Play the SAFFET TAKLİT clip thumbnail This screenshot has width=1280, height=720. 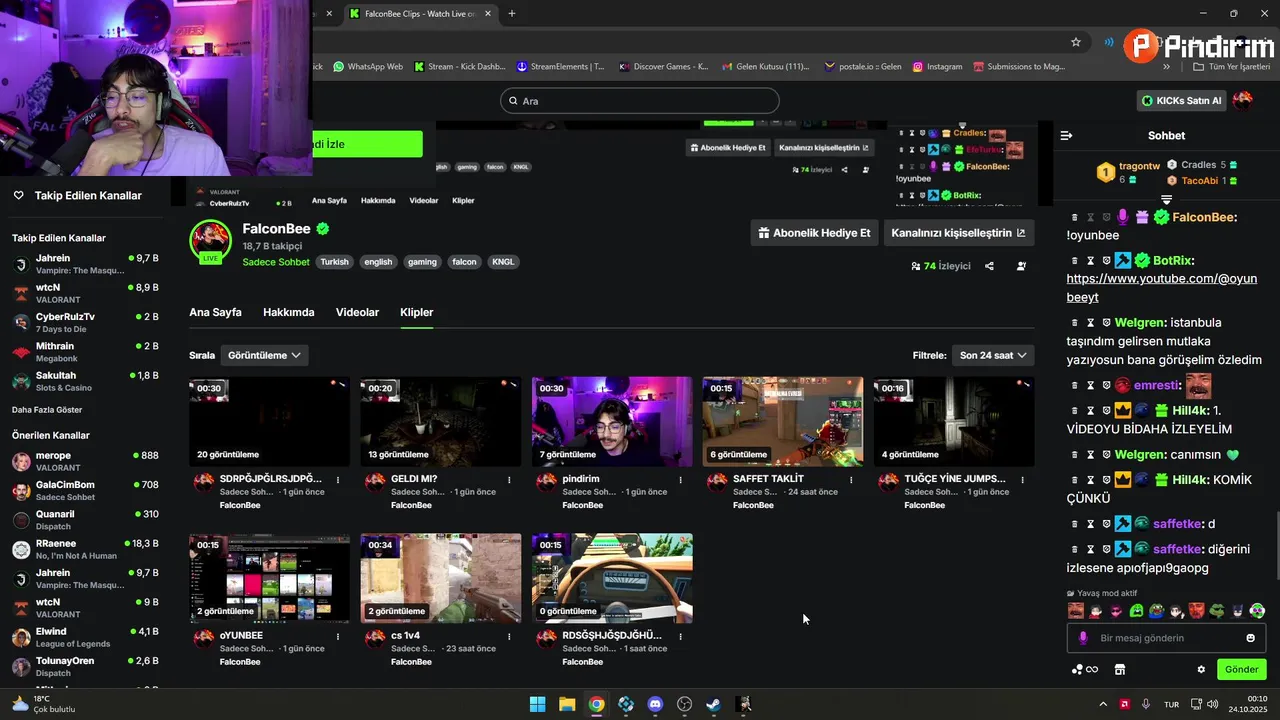pyautogui.click(x=783, y=421)
